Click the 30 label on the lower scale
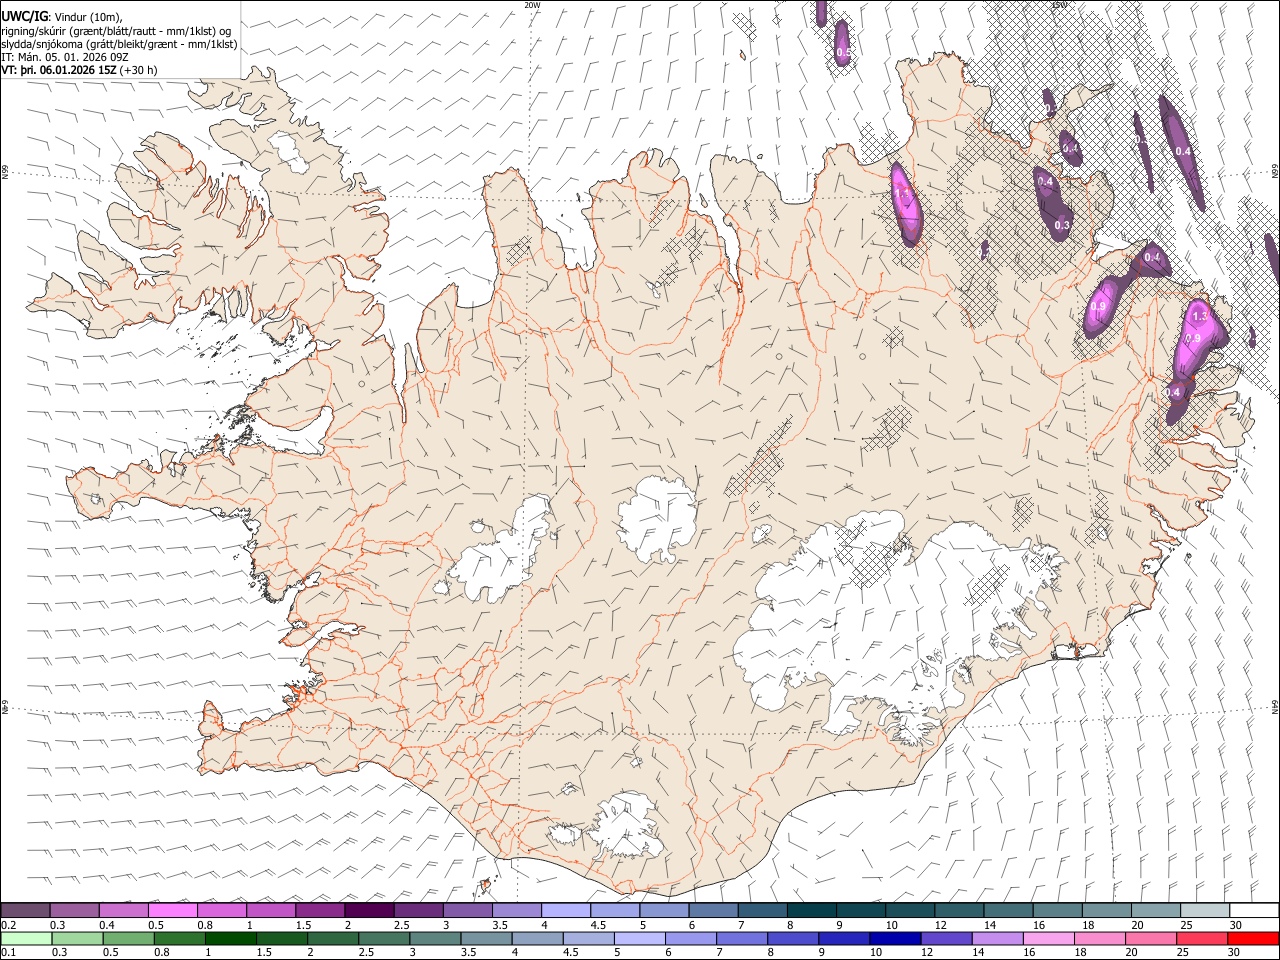 coord(1233,952)
